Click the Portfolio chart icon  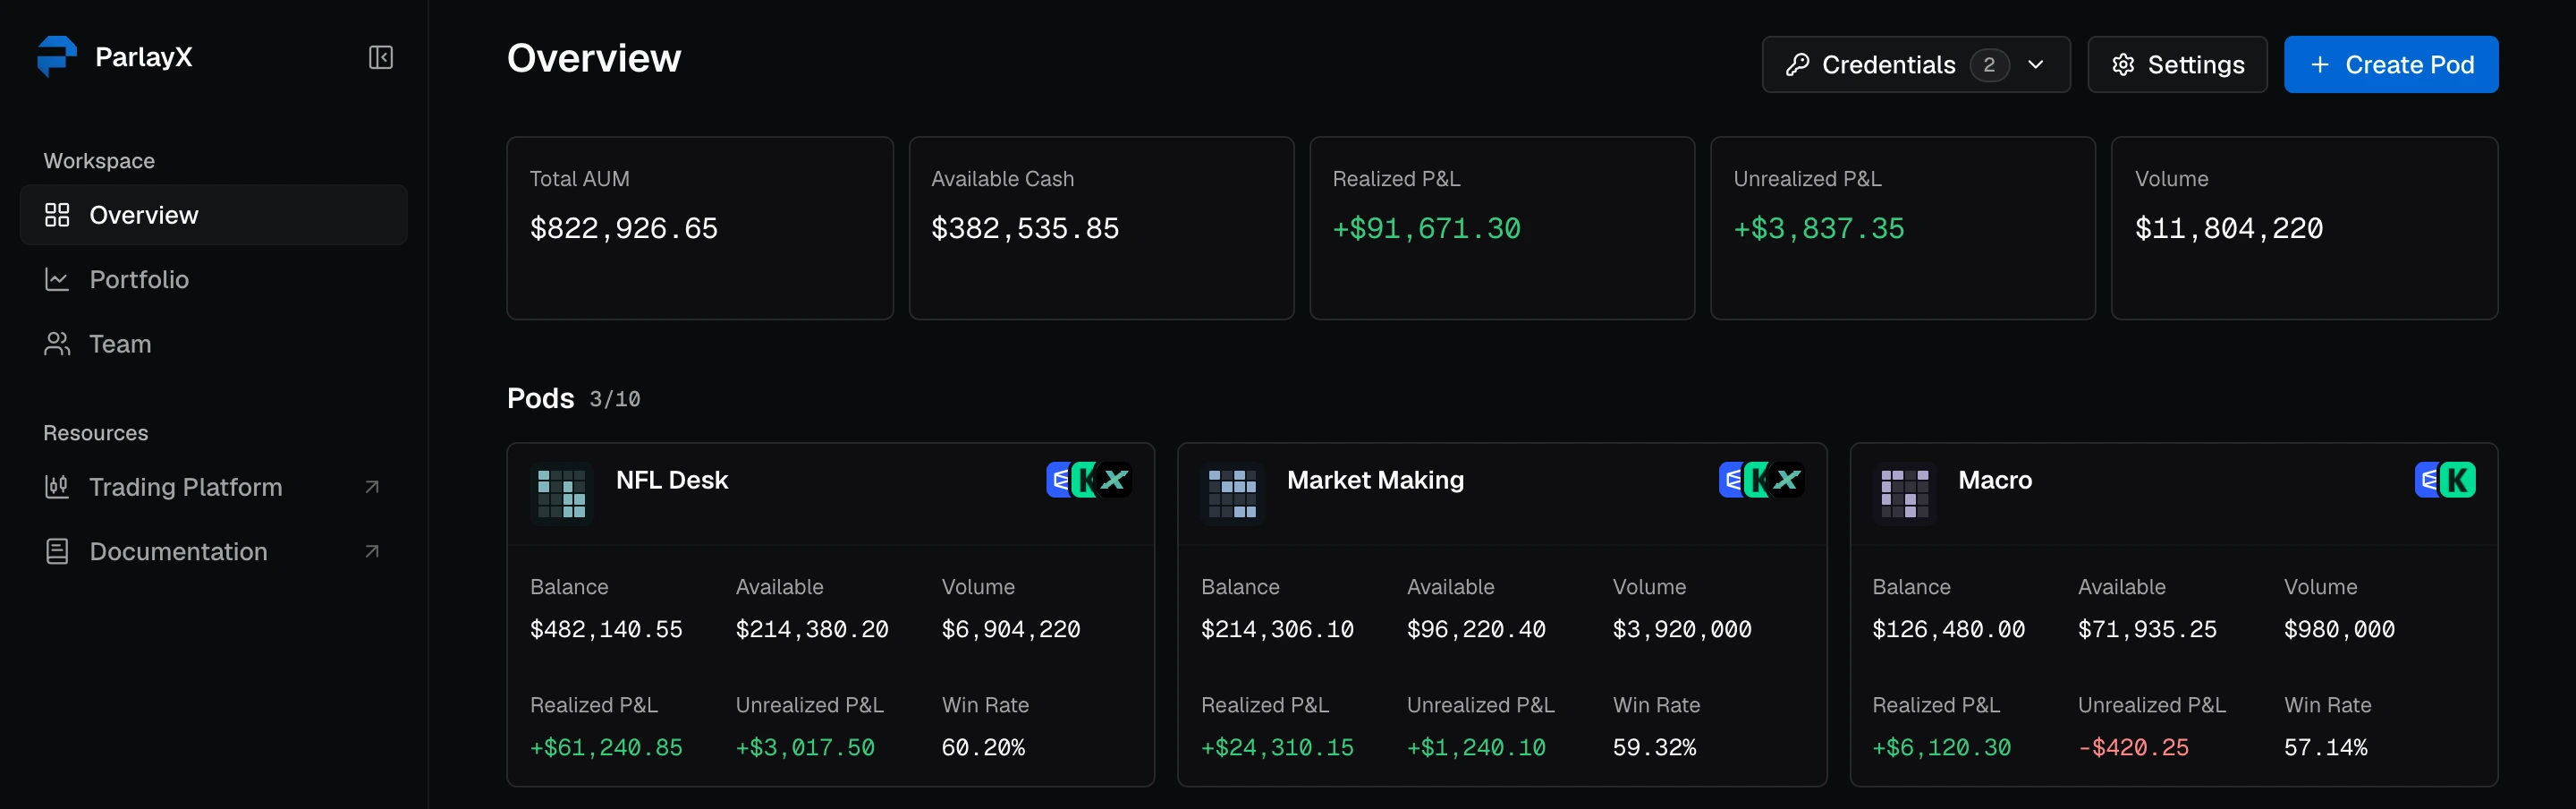(x=57, y=279)
